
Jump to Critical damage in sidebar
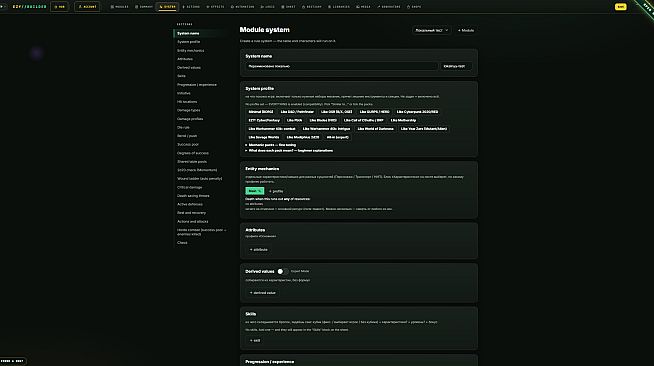[189, 187]
